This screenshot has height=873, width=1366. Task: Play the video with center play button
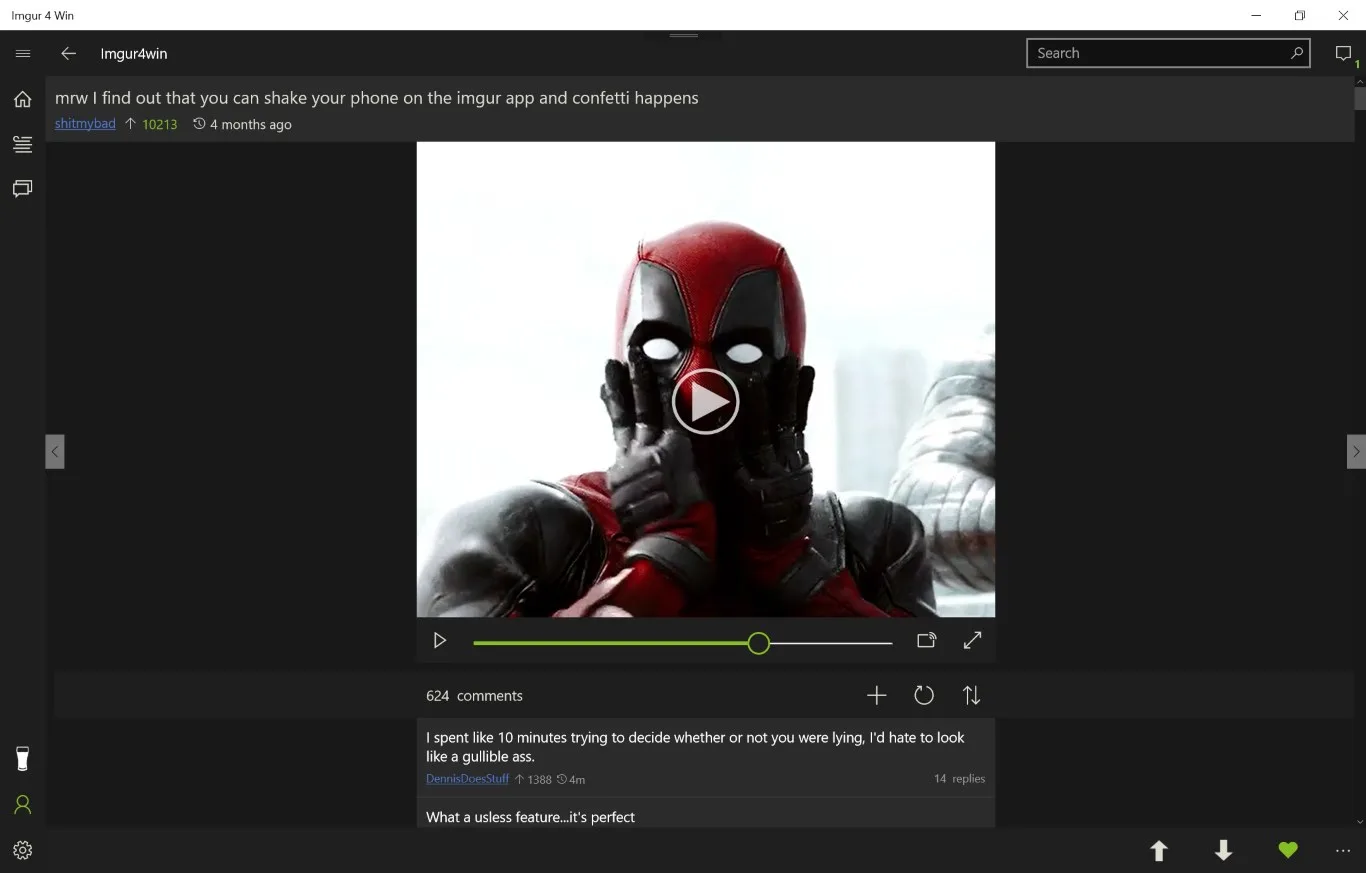coord(705,401)
